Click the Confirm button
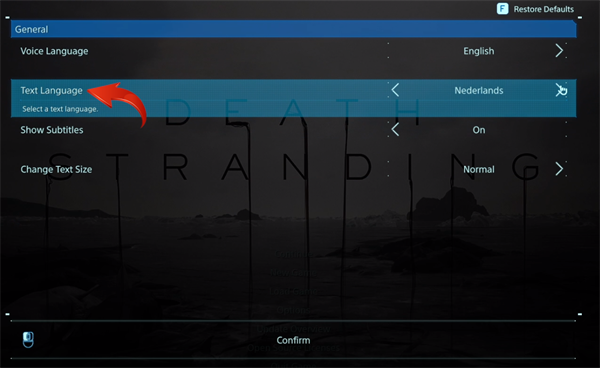The width and height of the screenshot is (600, 368). (x=293, y=340)
